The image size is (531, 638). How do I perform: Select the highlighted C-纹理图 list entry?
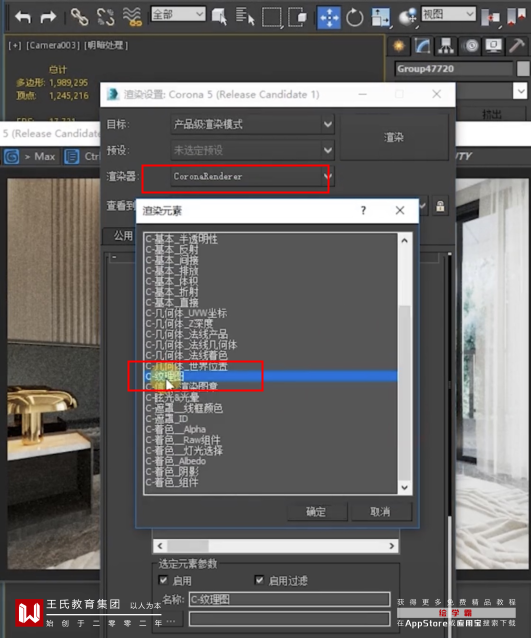tap(271, 376)
